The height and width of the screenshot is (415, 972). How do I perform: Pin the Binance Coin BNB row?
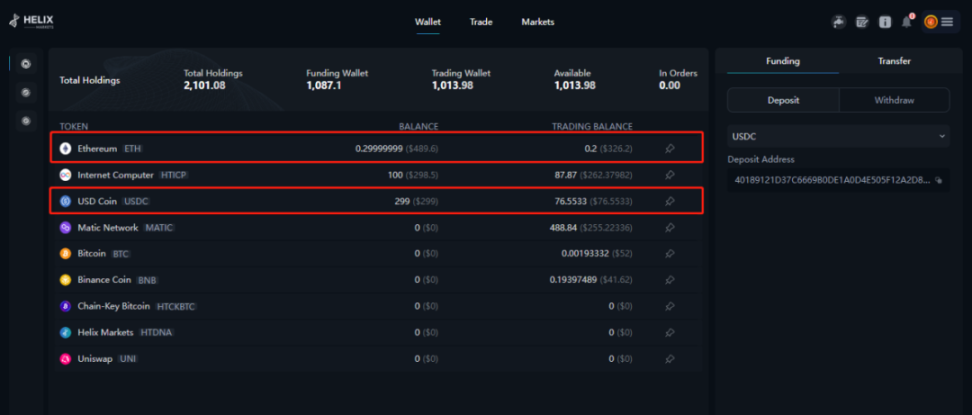pos(669,280)
